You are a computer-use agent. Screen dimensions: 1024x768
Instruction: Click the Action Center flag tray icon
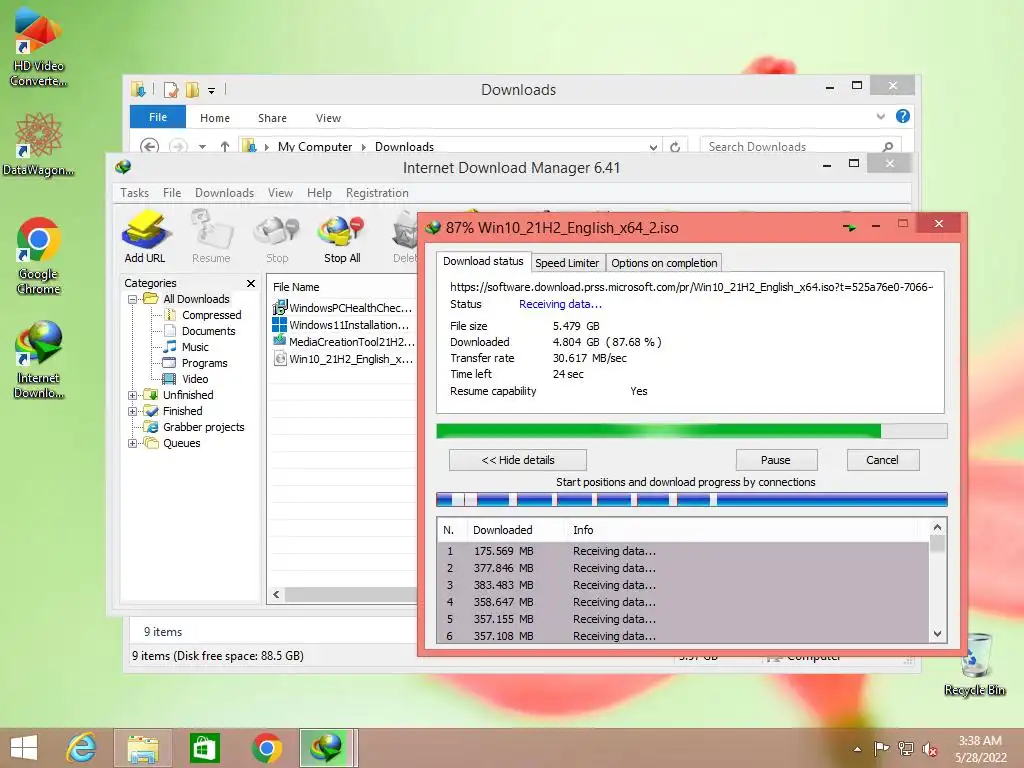point(882,749)
